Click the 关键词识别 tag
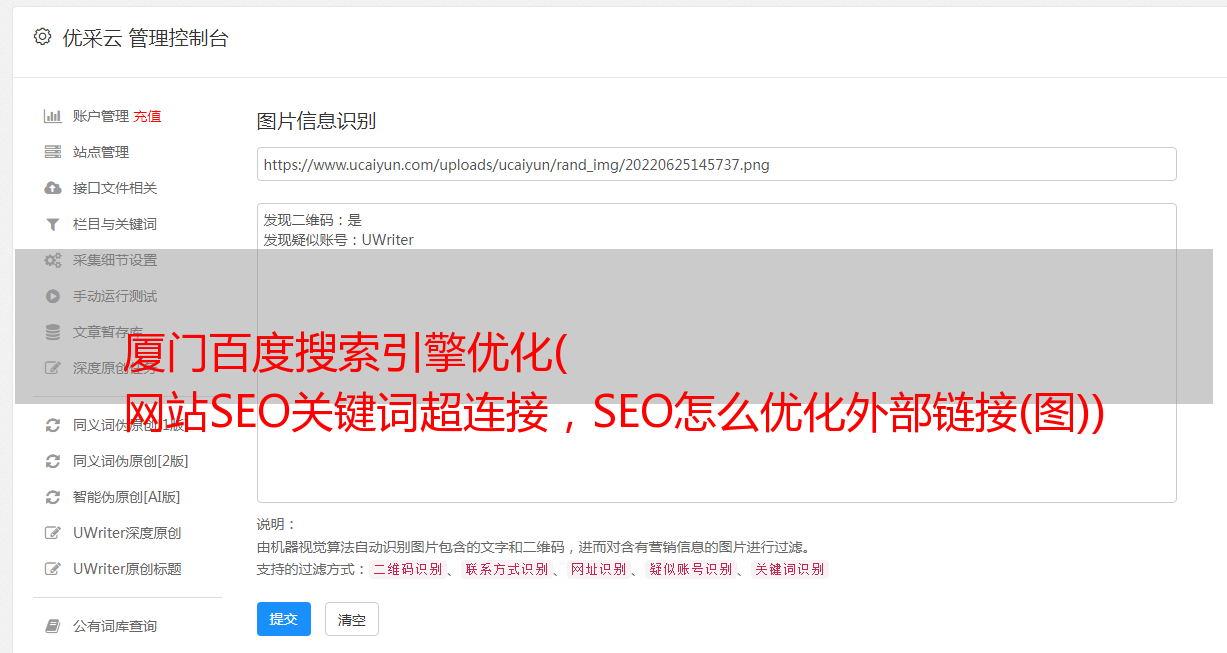Viewport: 1227px width, 653px height. point(790,569)
